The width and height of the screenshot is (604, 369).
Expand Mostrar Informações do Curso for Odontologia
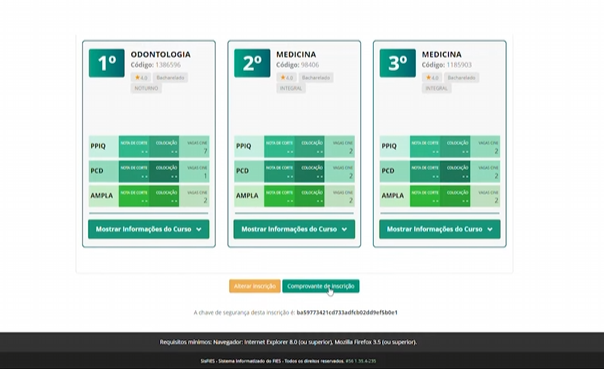point(149,229)
